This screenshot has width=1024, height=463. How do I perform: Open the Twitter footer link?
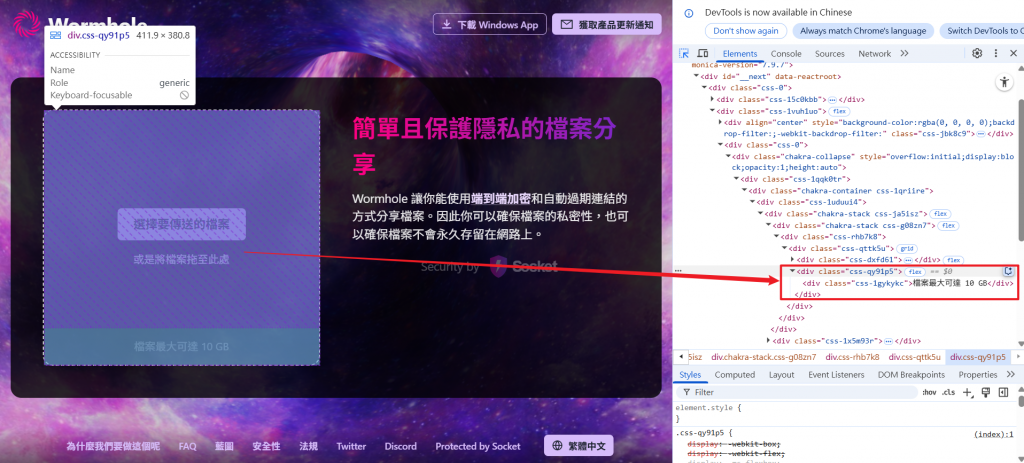point(351,446)
